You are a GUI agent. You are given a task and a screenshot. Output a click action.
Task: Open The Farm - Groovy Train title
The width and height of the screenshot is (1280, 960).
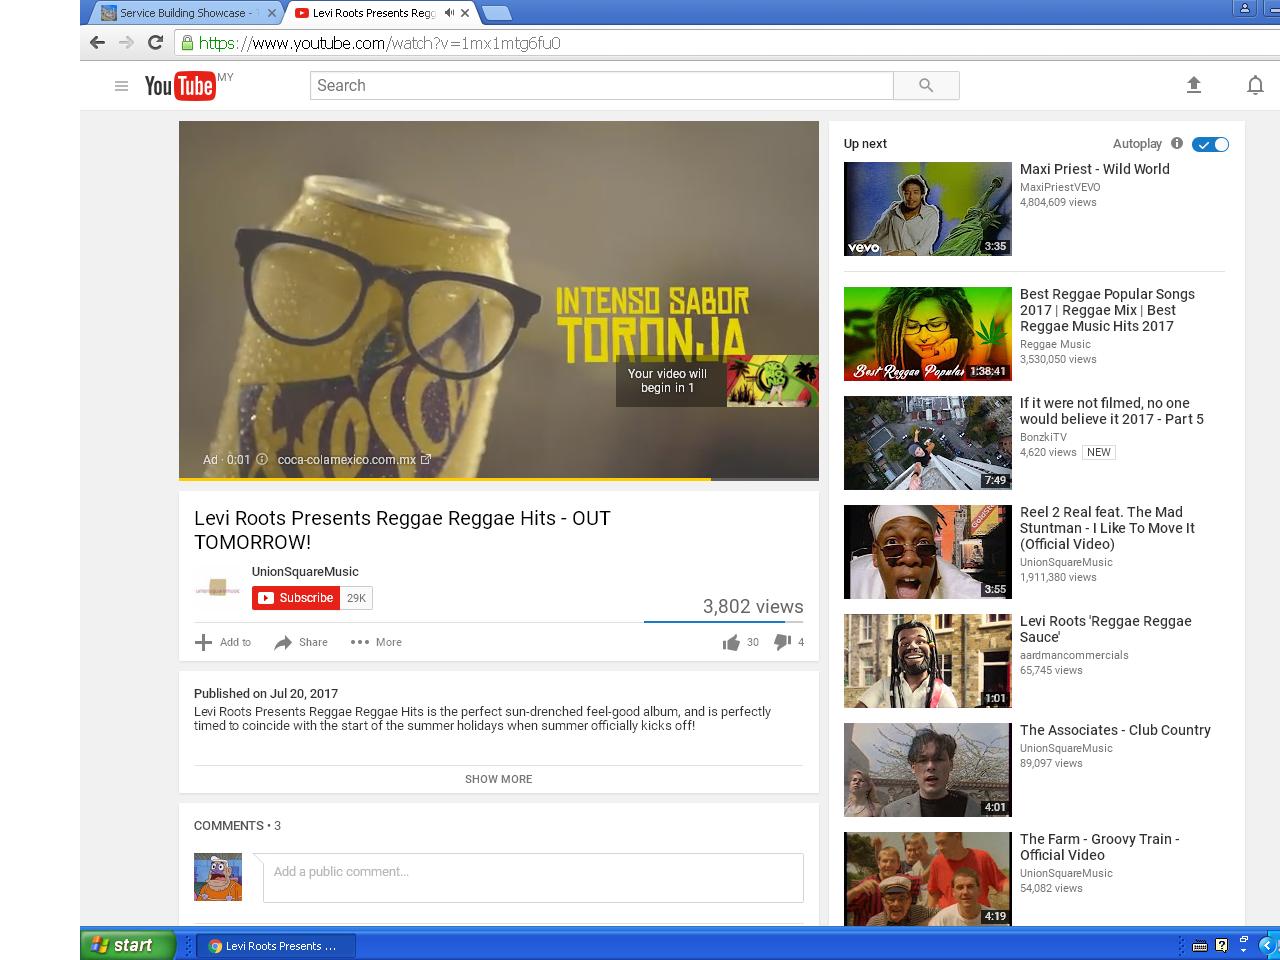tap(1099, 847)
